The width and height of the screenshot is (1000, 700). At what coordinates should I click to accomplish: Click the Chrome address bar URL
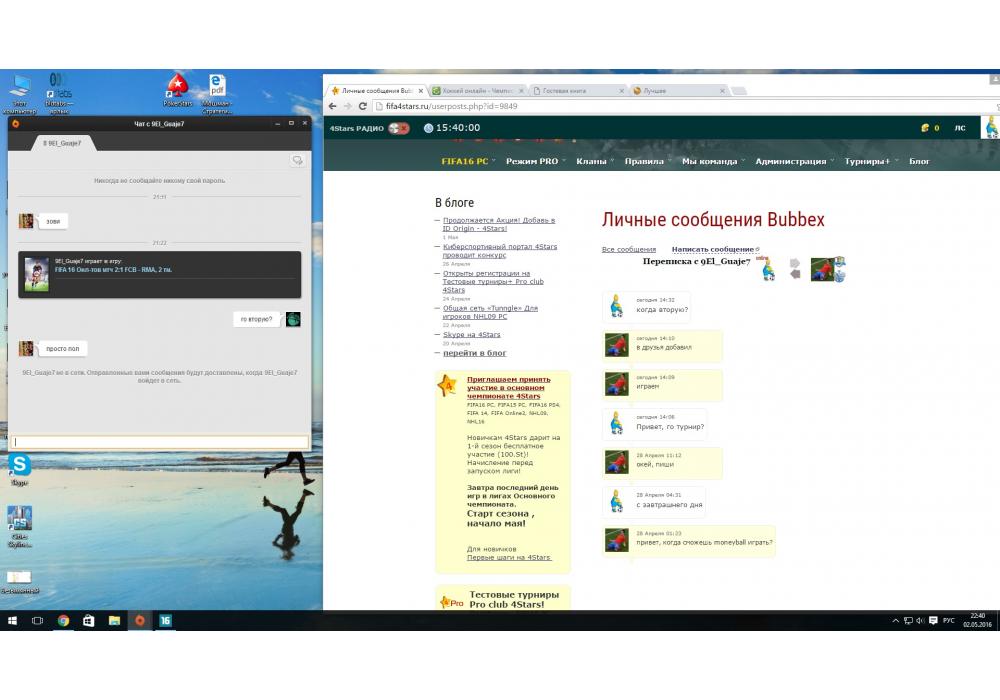[x=452, y=106]
